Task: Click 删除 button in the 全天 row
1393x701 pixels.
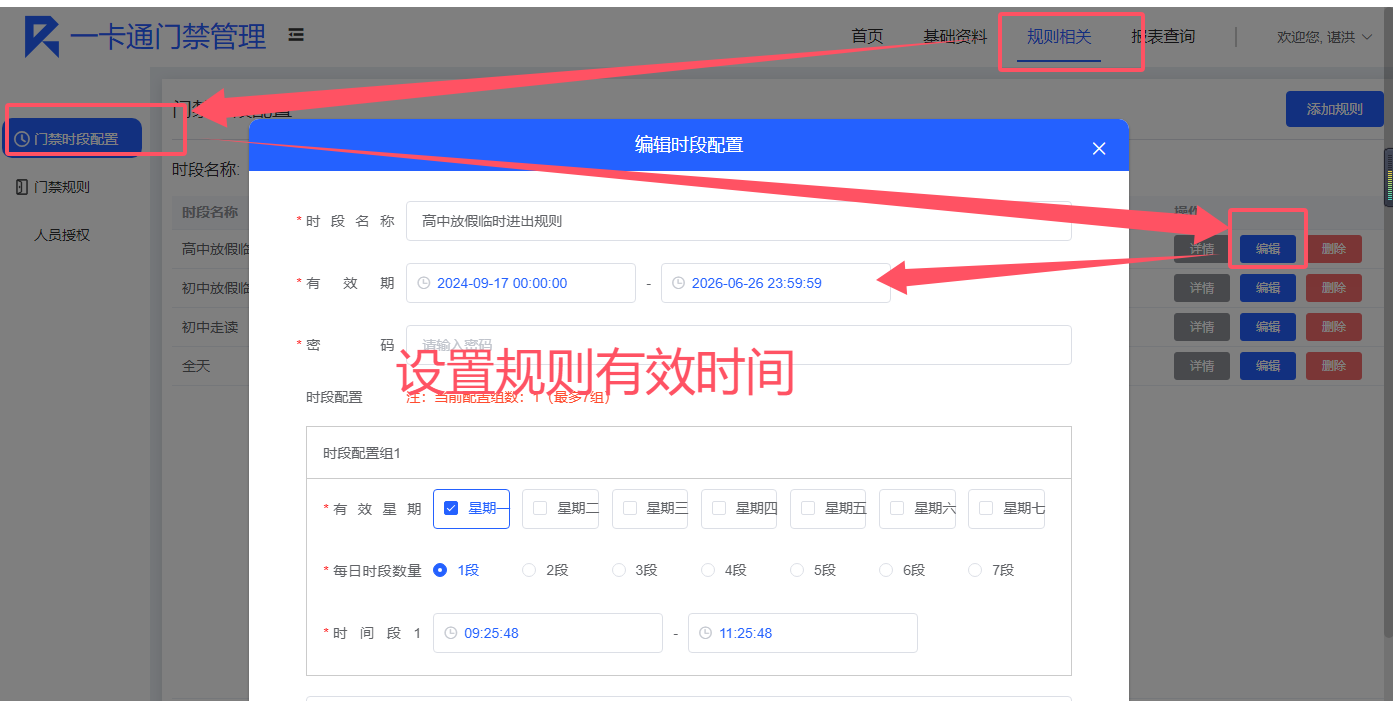Action: pyautogui.click(x=1333, y=366)
